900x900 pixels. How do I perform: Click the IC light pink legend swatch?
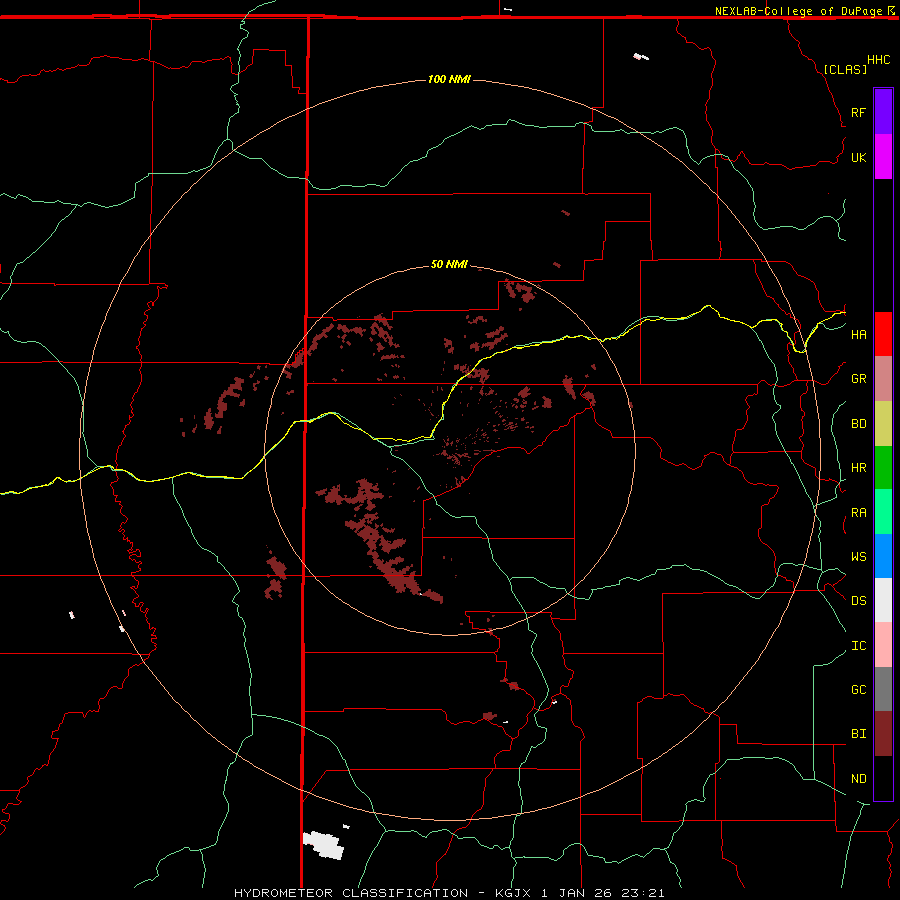883,645
